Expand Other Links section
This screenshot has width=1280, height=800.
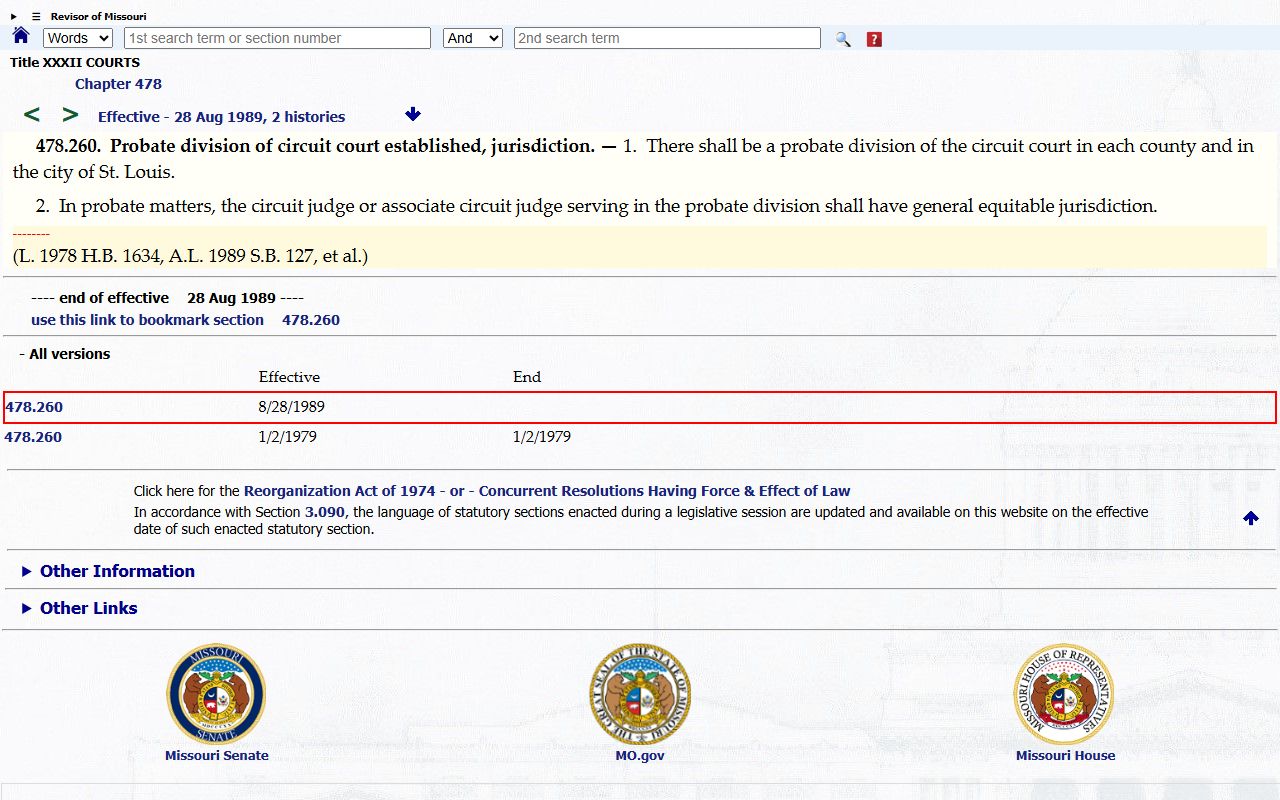pyautogui.click(x=79, y=608)
